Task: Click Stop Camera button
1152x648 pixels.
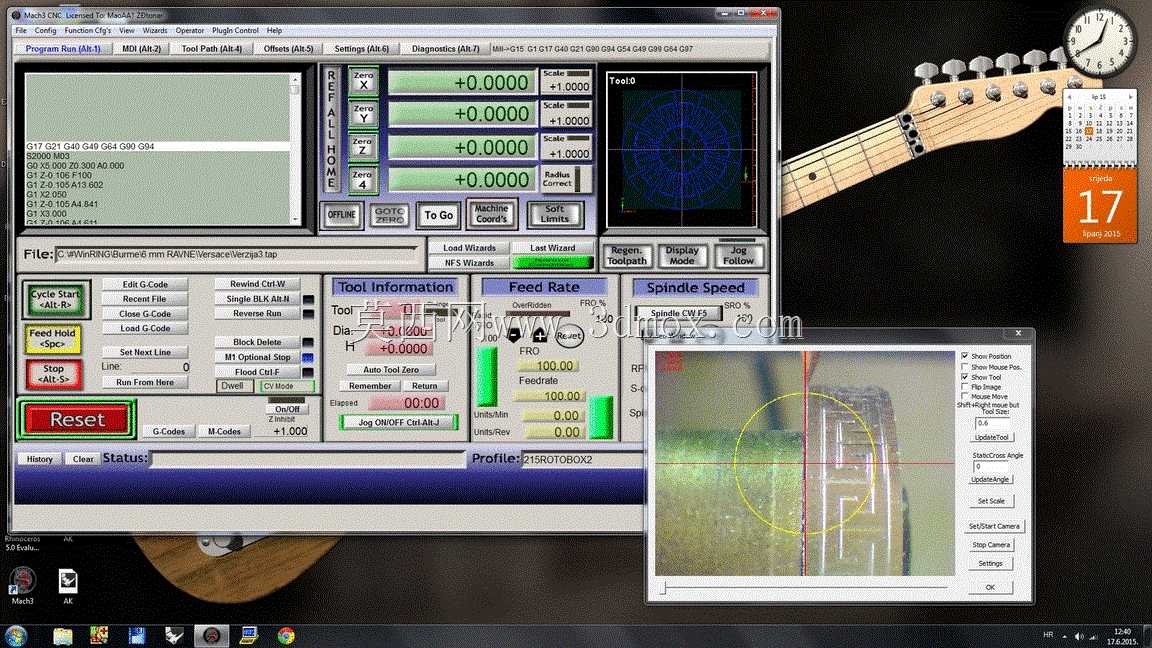Action: click(991, 545)
